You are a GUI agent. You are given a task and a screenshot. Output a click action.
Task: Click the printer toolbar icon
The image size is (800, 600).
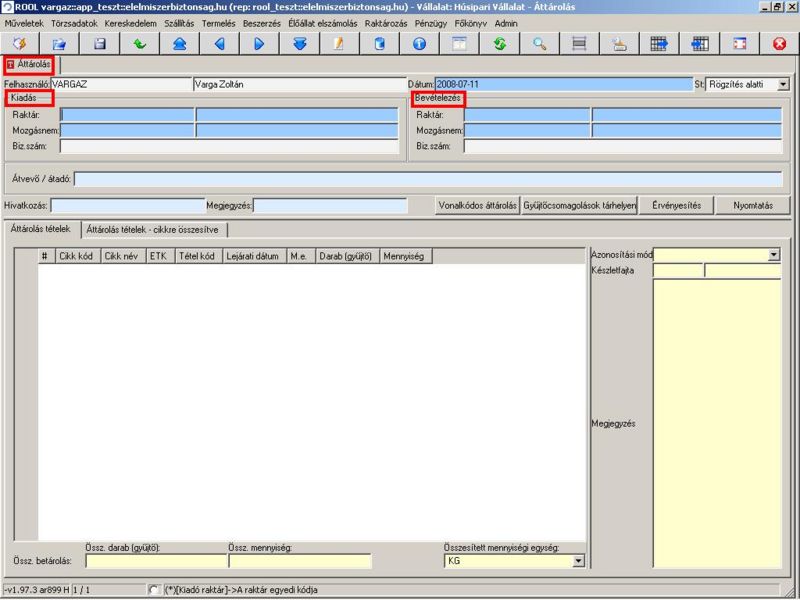(x=619, y=44)
